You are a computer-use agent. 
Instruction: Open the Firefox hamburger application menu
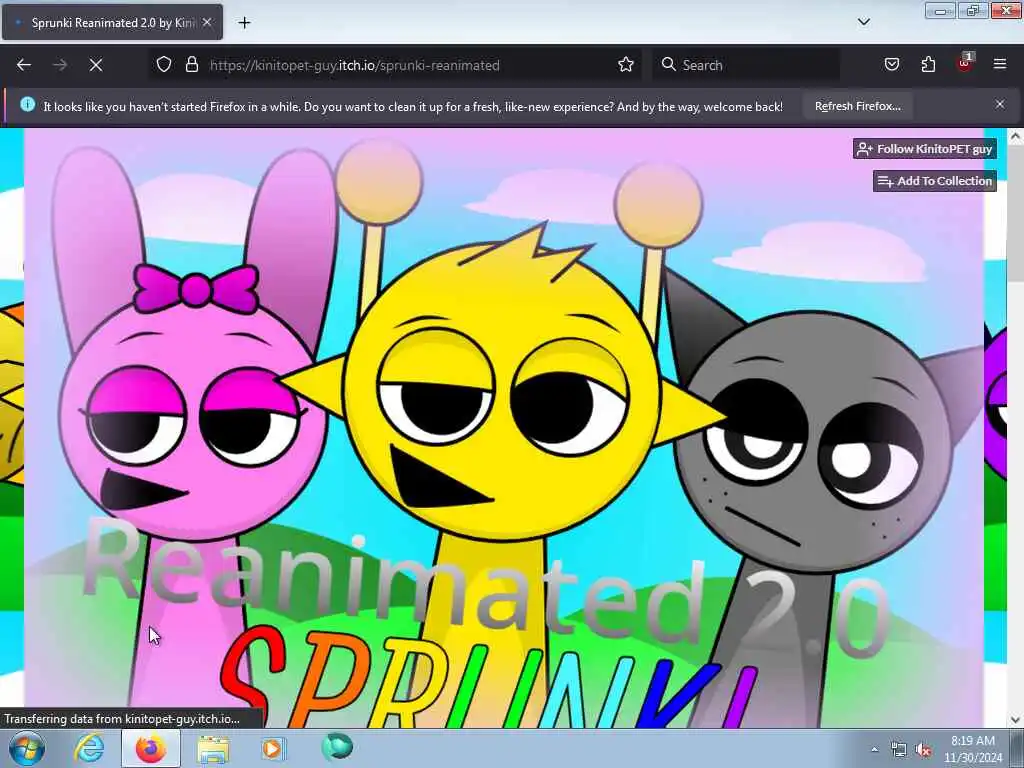(1000, 65)
